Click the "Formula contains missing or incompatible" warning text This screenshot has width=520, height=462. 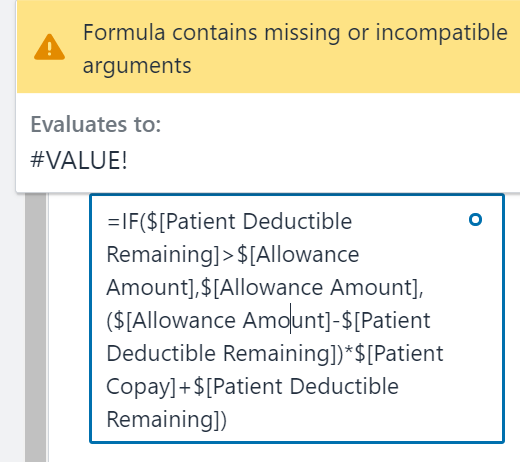(x=295, y=33)
